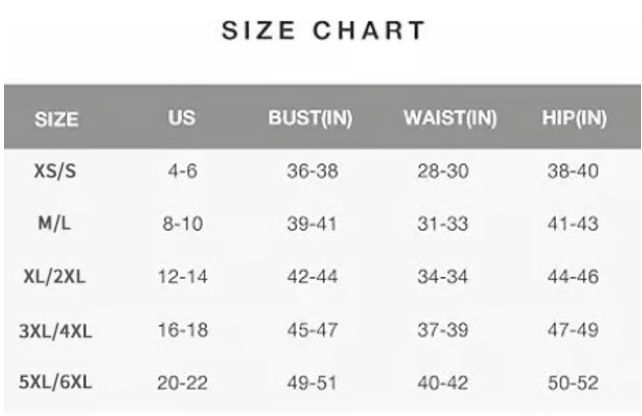Select the 3XL/4XL size row label
This screenshot has width=642, height=416.
click(56, 330)
